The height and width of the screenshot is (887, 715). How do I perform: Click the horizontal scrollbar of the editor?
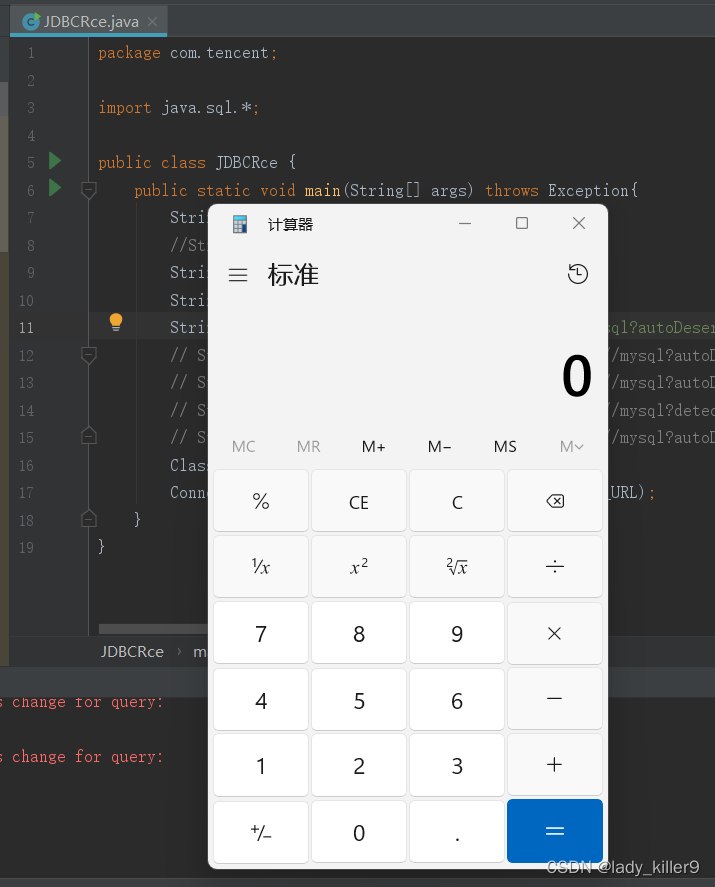(x=153, y=629)
